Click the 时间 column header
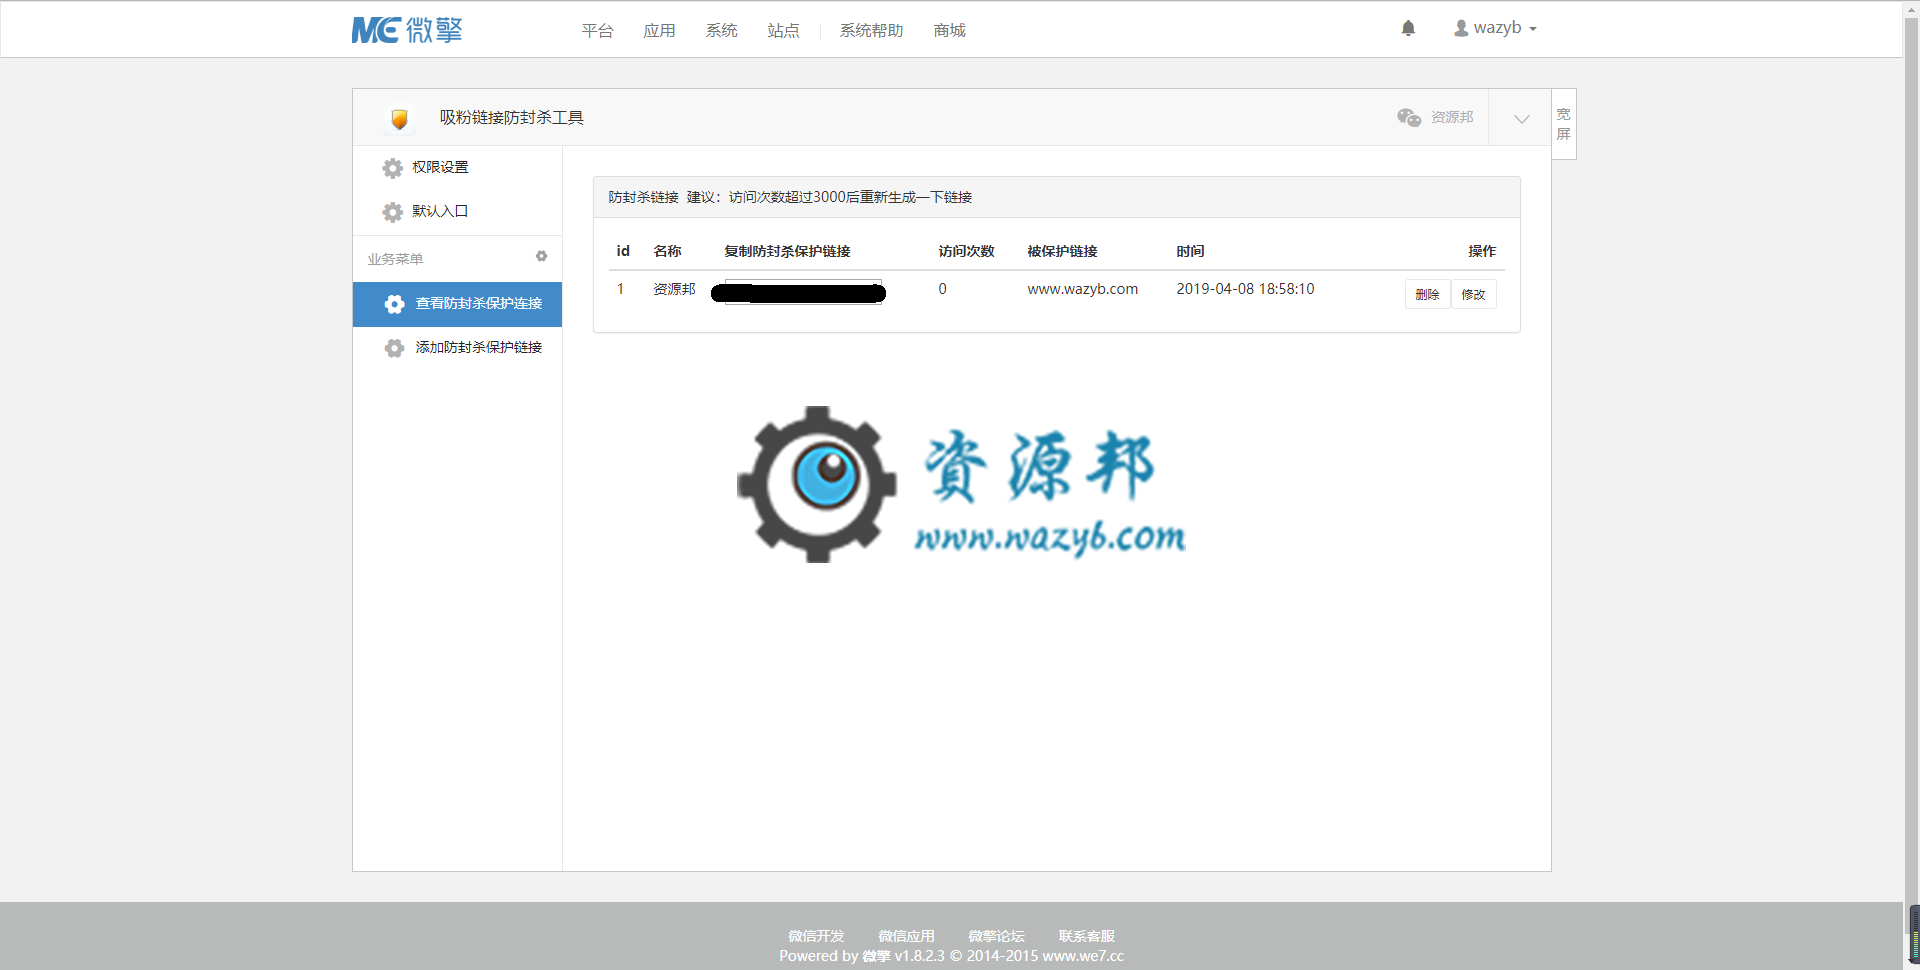Viewport: 1920px width, 970px height. (1190, 251)
